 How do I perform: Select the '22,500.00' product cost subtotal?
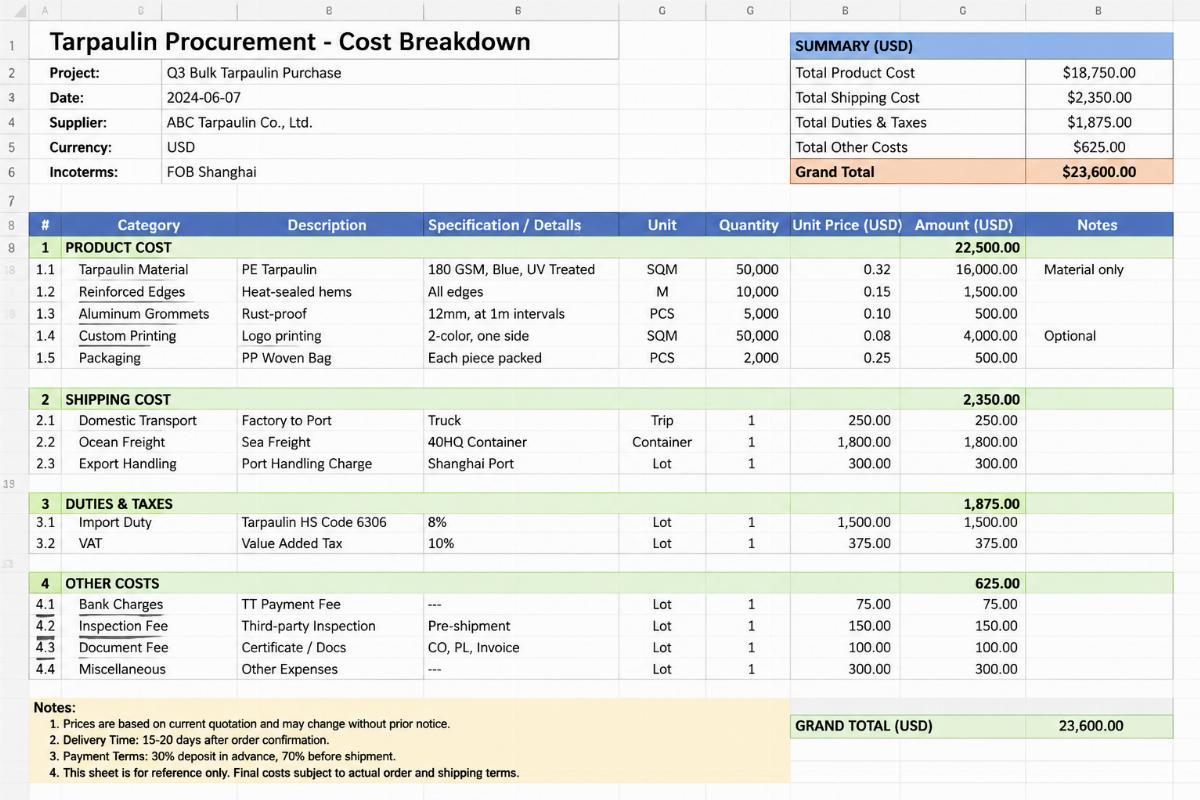(x=987, y=247)
